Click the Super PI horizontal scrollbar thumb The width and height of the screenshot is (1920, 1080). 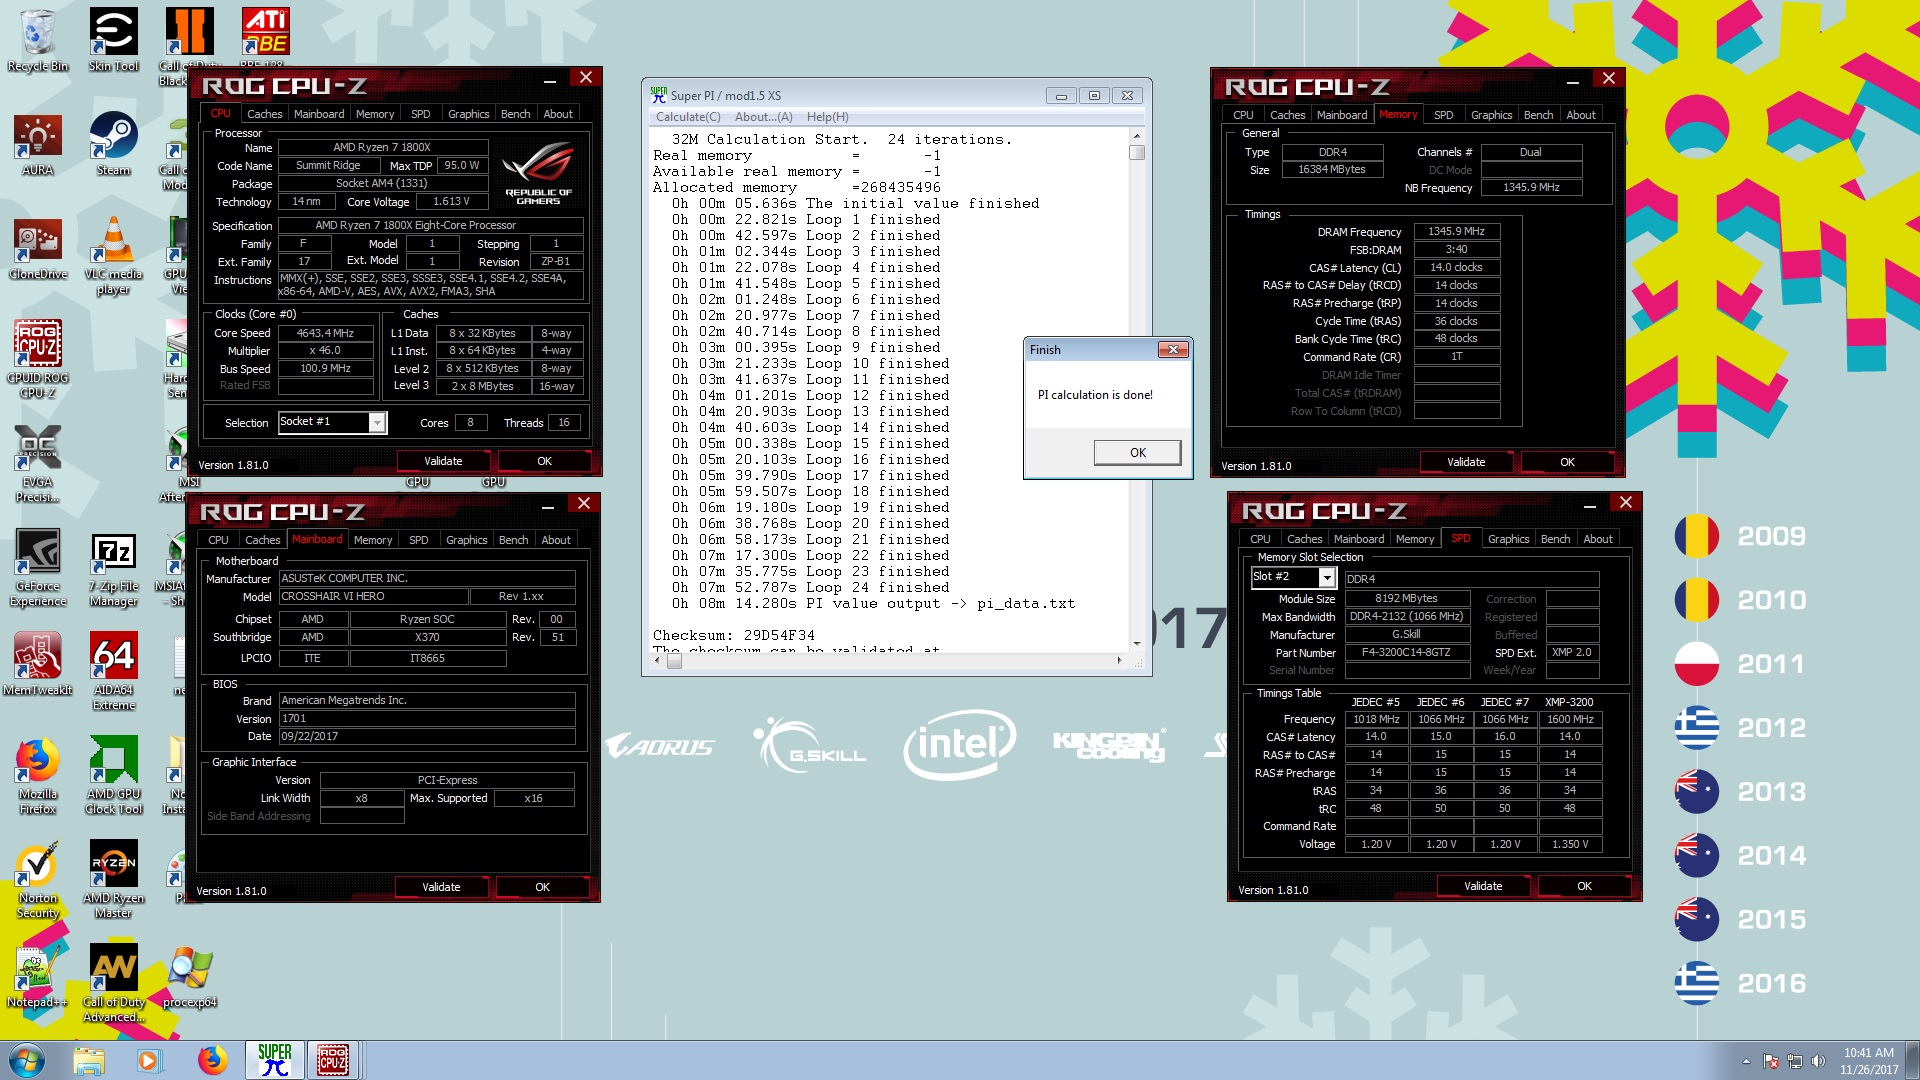(x=674, y=661)
